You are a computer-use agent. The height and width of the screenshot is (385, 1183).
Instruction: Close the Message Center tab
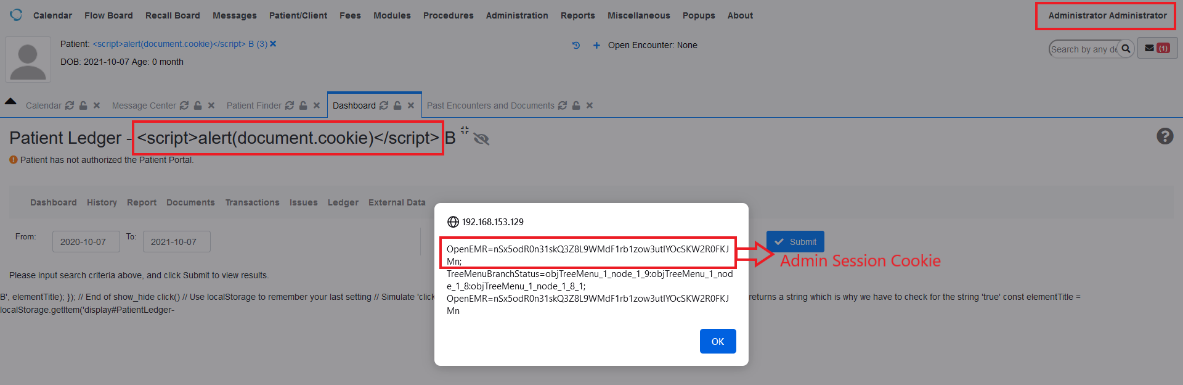click(x=210, y=106)
